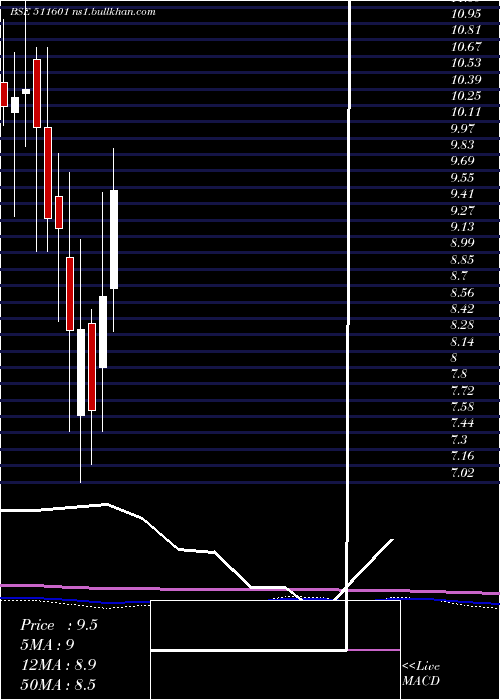Click the 7.58 price axis label
The height and width of the screenshot is (700, 500).
[x=462, y=407]
